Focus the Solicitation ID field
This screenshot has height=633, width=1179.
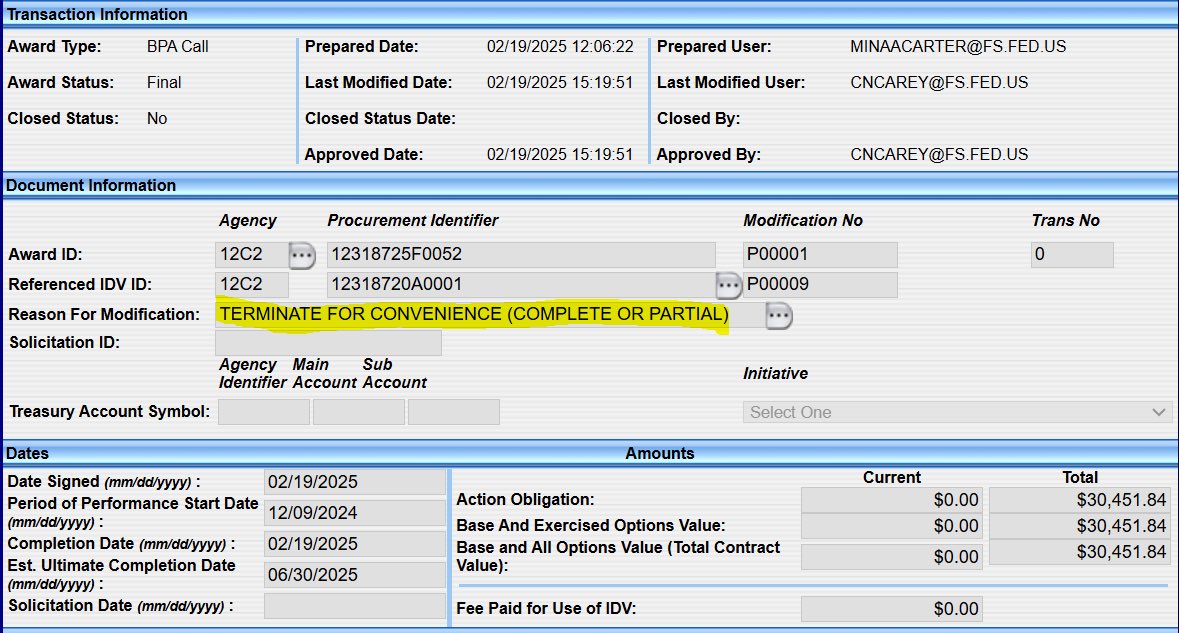pyautogui.click(x=328, y=343)
